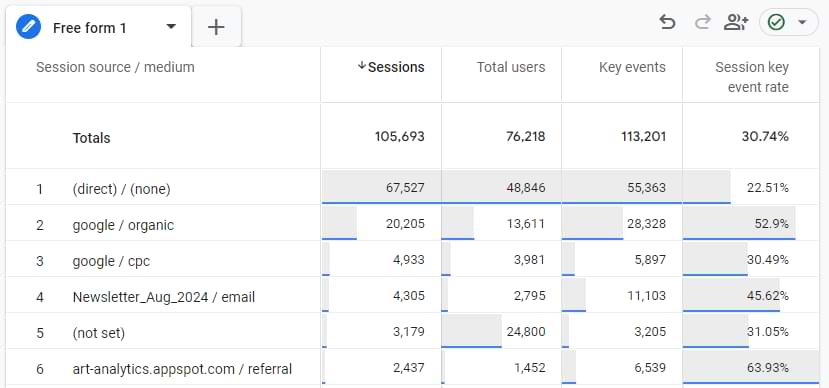
Task: Click the sort arrow beside Sessions
Action: 362,66
